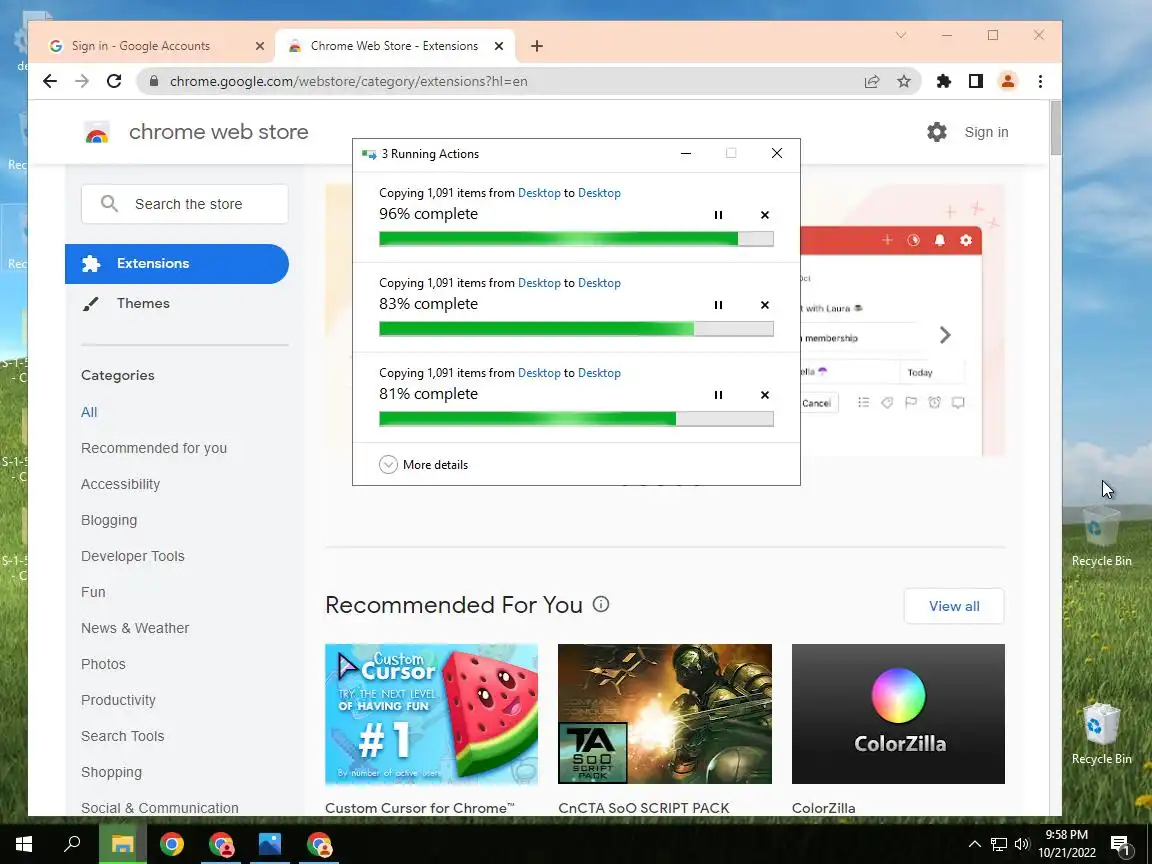
Task: Bookmark this page with the star
Action: tap(904, 81)
